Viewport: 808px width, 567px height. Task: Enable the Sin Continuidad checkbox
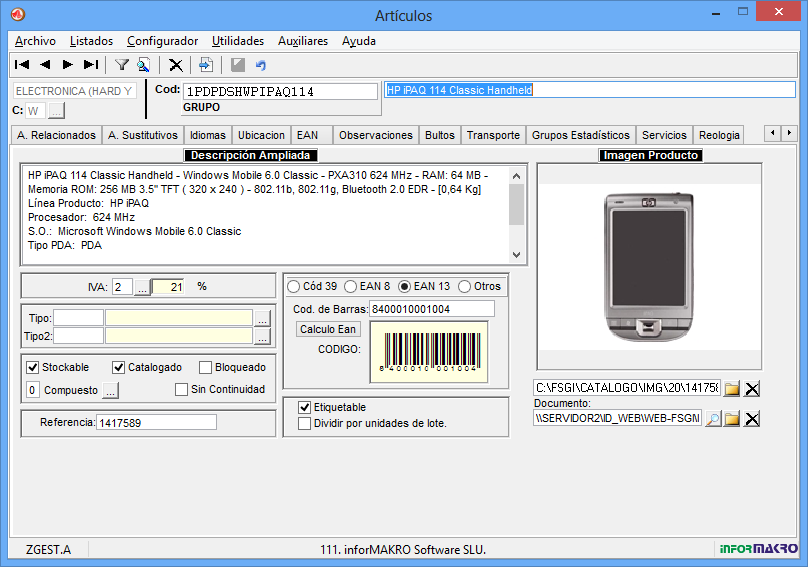point(181,389)
